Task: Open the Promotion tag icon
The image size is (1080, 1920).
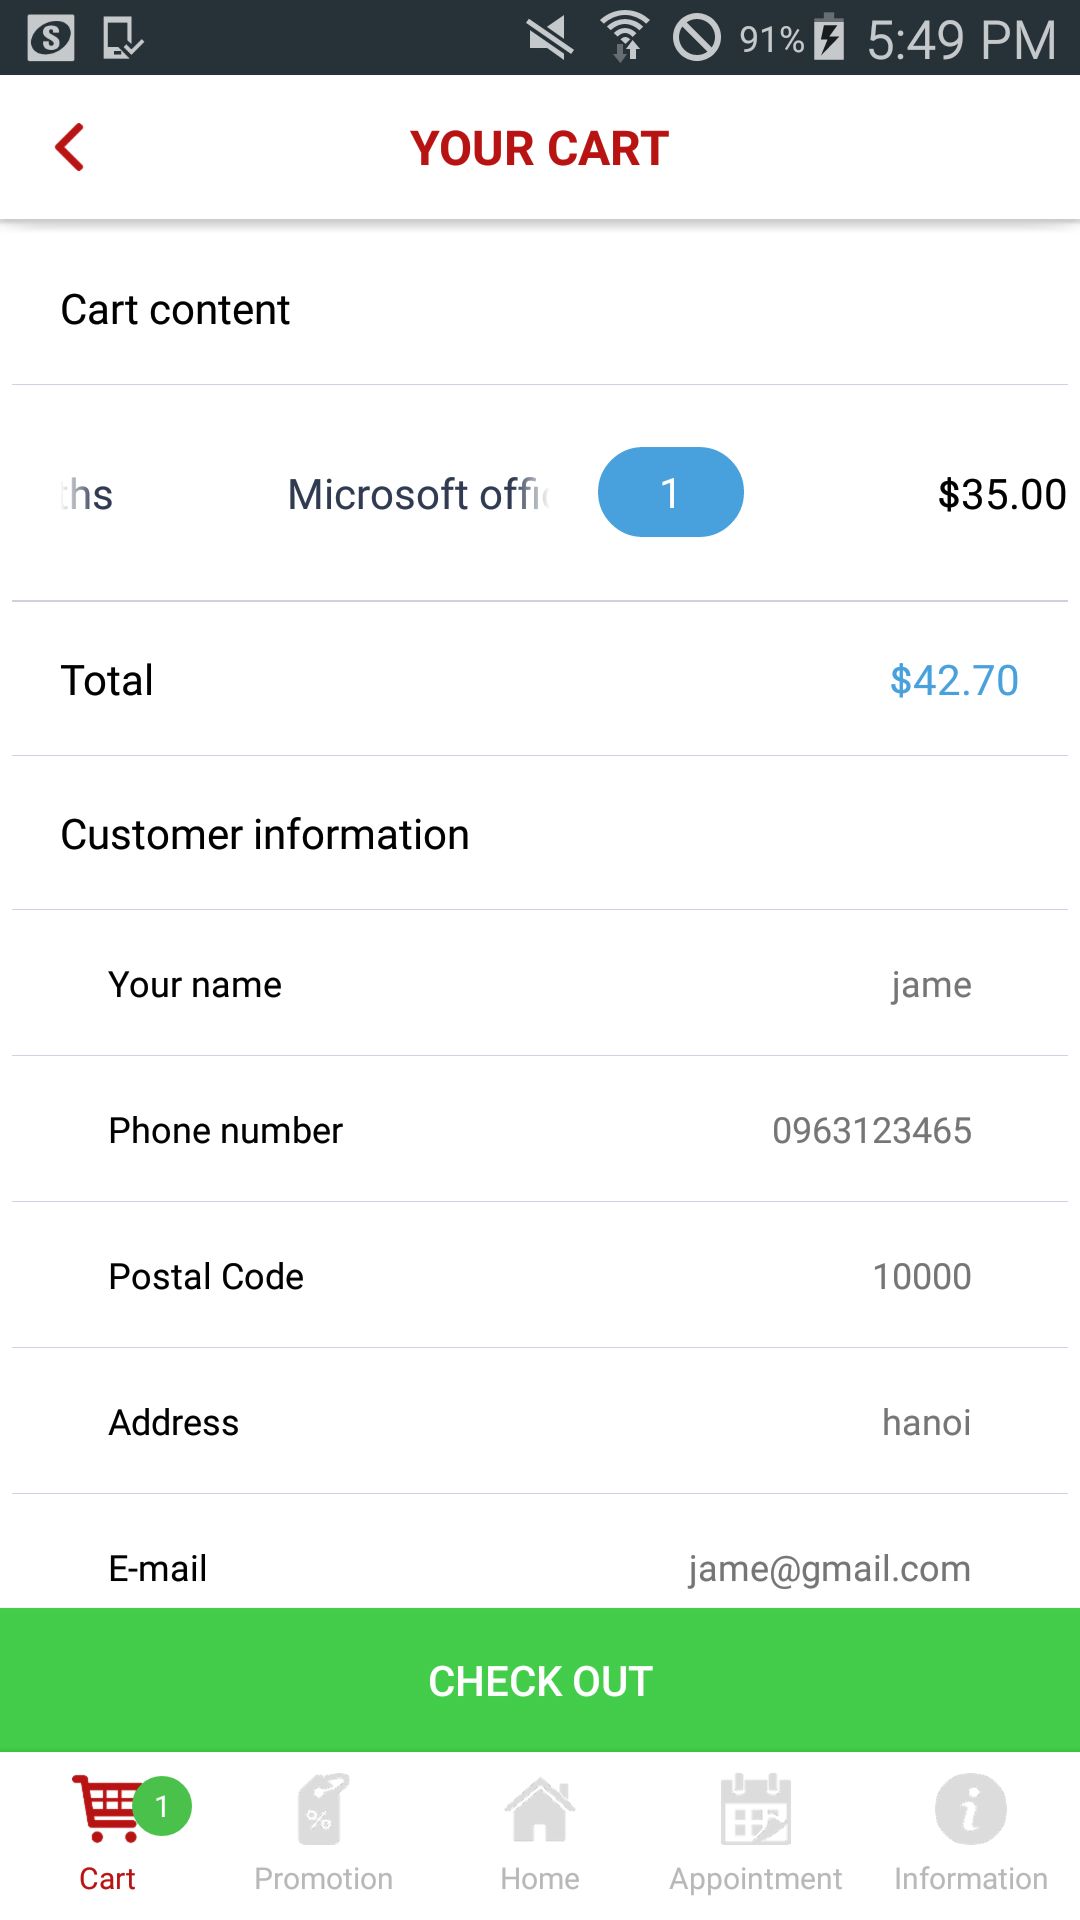Action: (x=323, y=1810)
